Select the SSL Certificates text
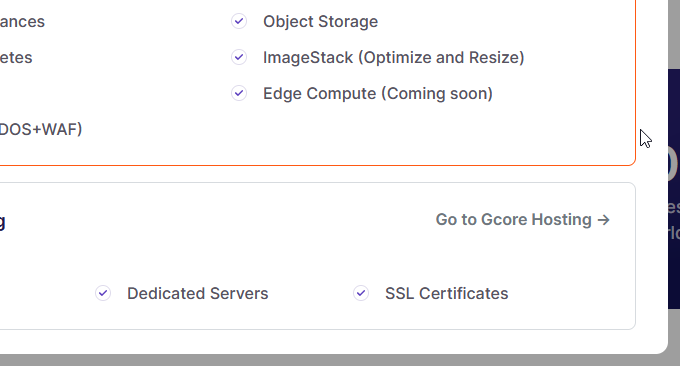Viewport: 680px width, 366px height. (x=447, y=294)
